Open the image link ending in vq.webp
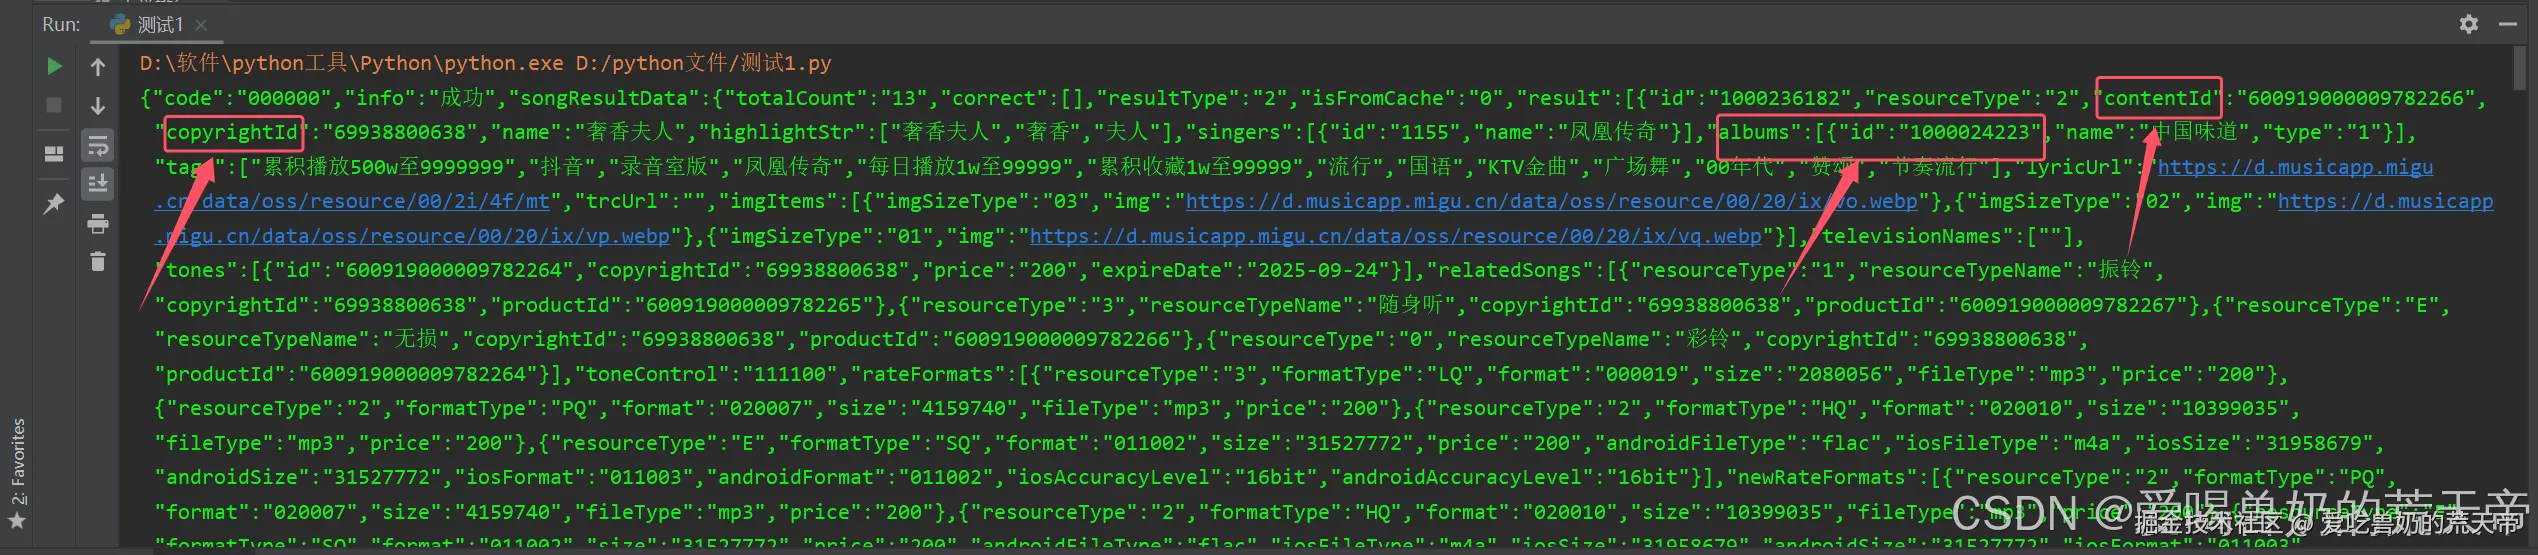Screen dimensions: 2538x555 [1395, 236]
